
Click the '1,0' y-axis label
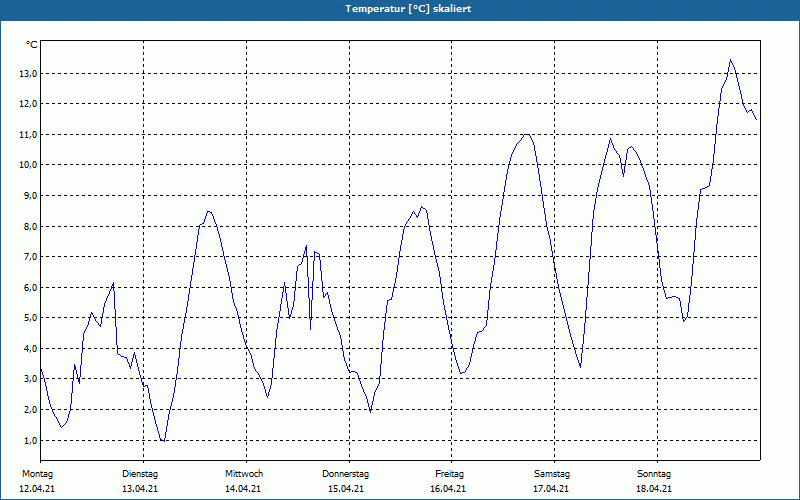click(x=30, y=440)
